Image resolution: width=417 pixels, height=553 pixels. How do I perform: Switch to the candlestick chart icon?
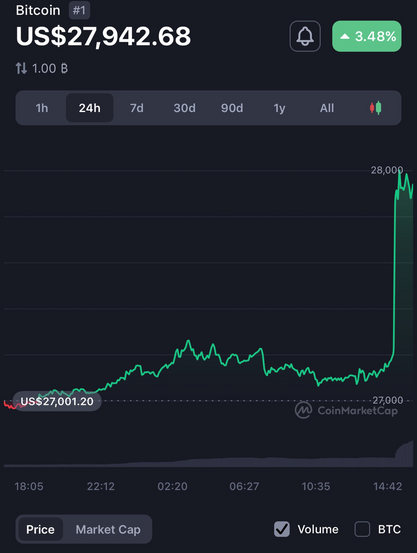click(375, 108)
